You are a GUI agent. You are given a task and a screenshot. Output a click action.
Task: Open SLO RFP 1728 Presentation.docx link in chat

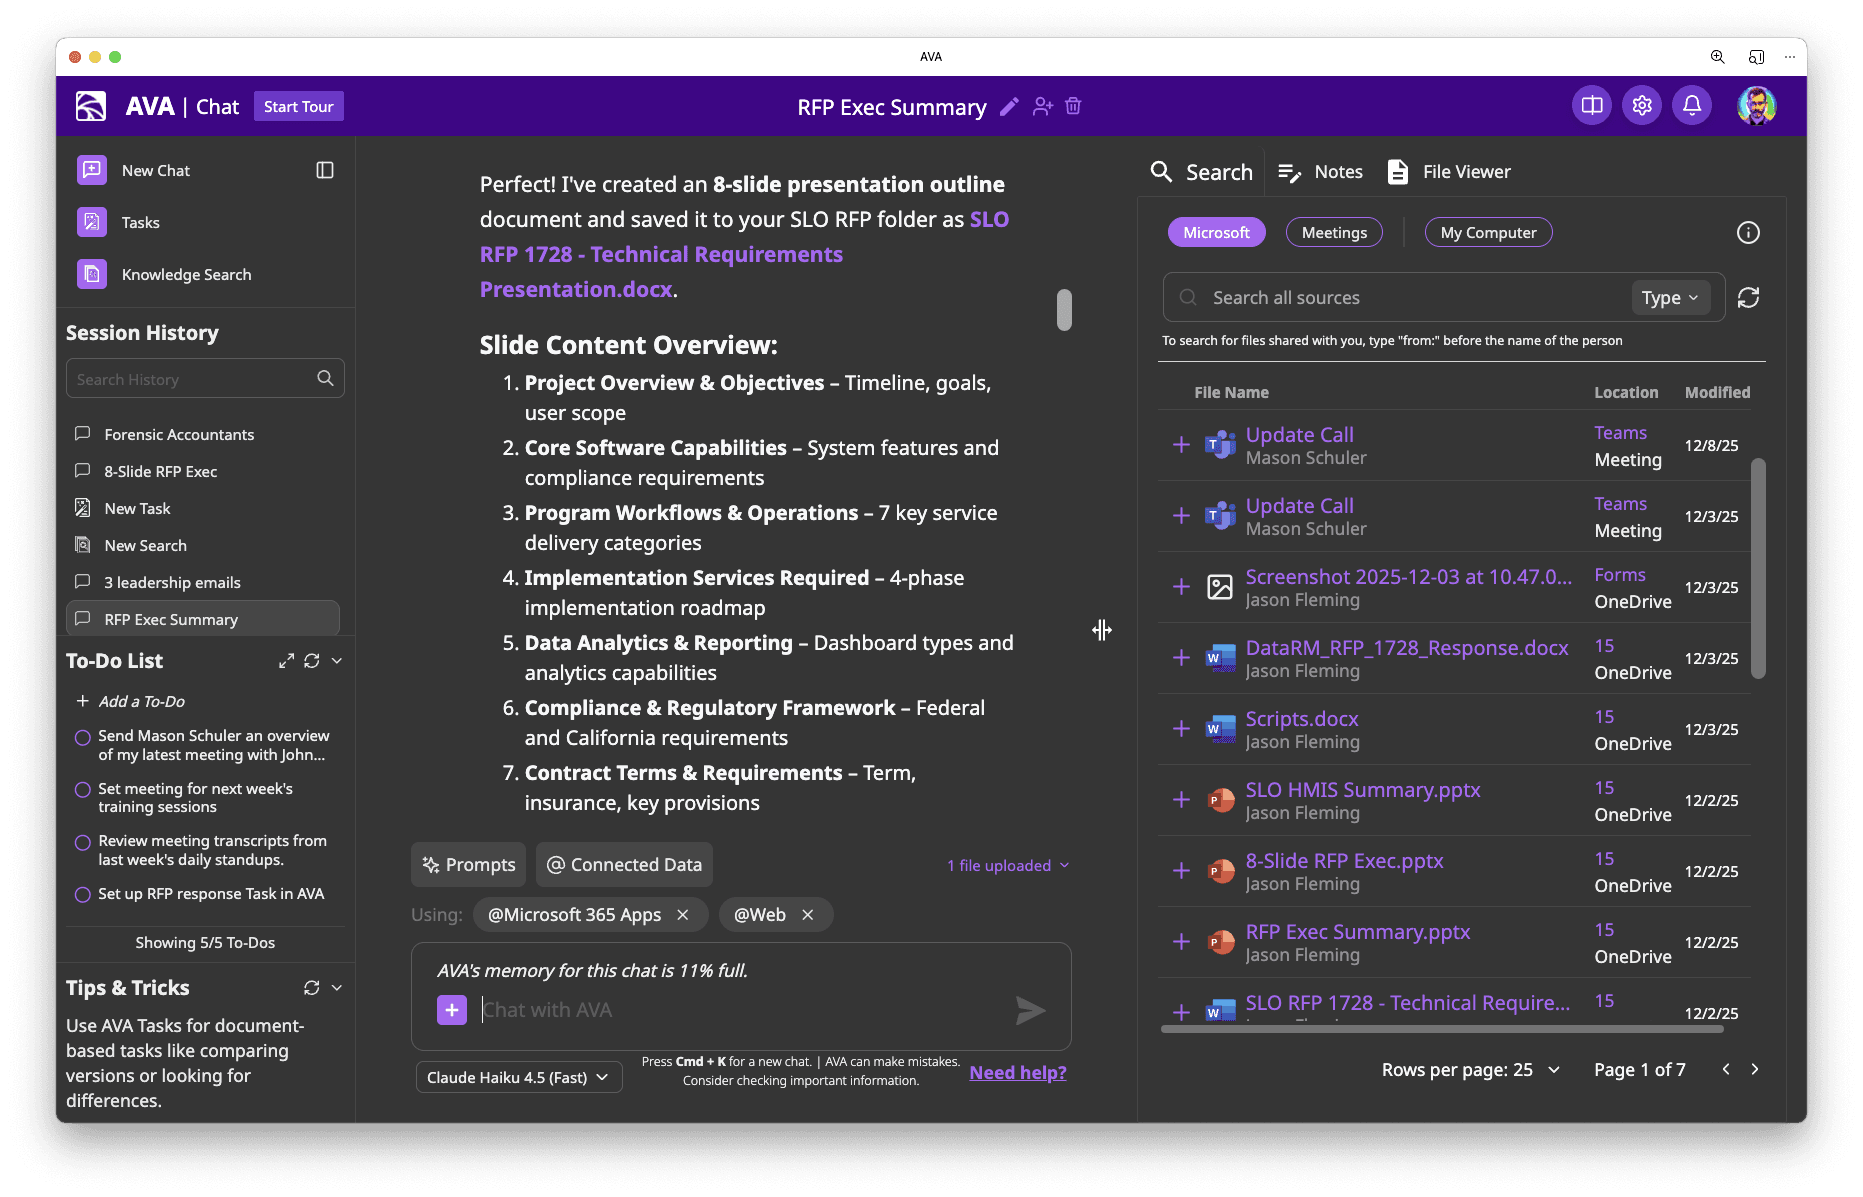pyautogui.click(x=744, y=255)
